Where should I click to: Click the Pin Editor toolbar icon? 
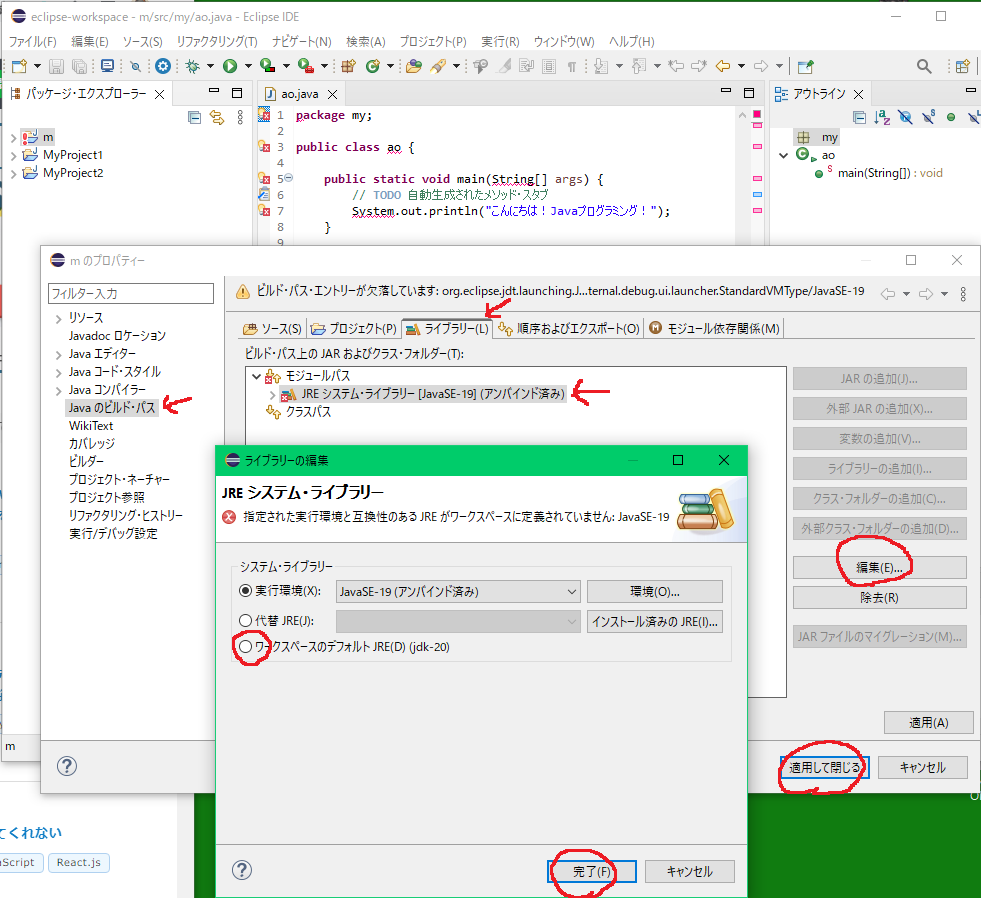point(806,66)
